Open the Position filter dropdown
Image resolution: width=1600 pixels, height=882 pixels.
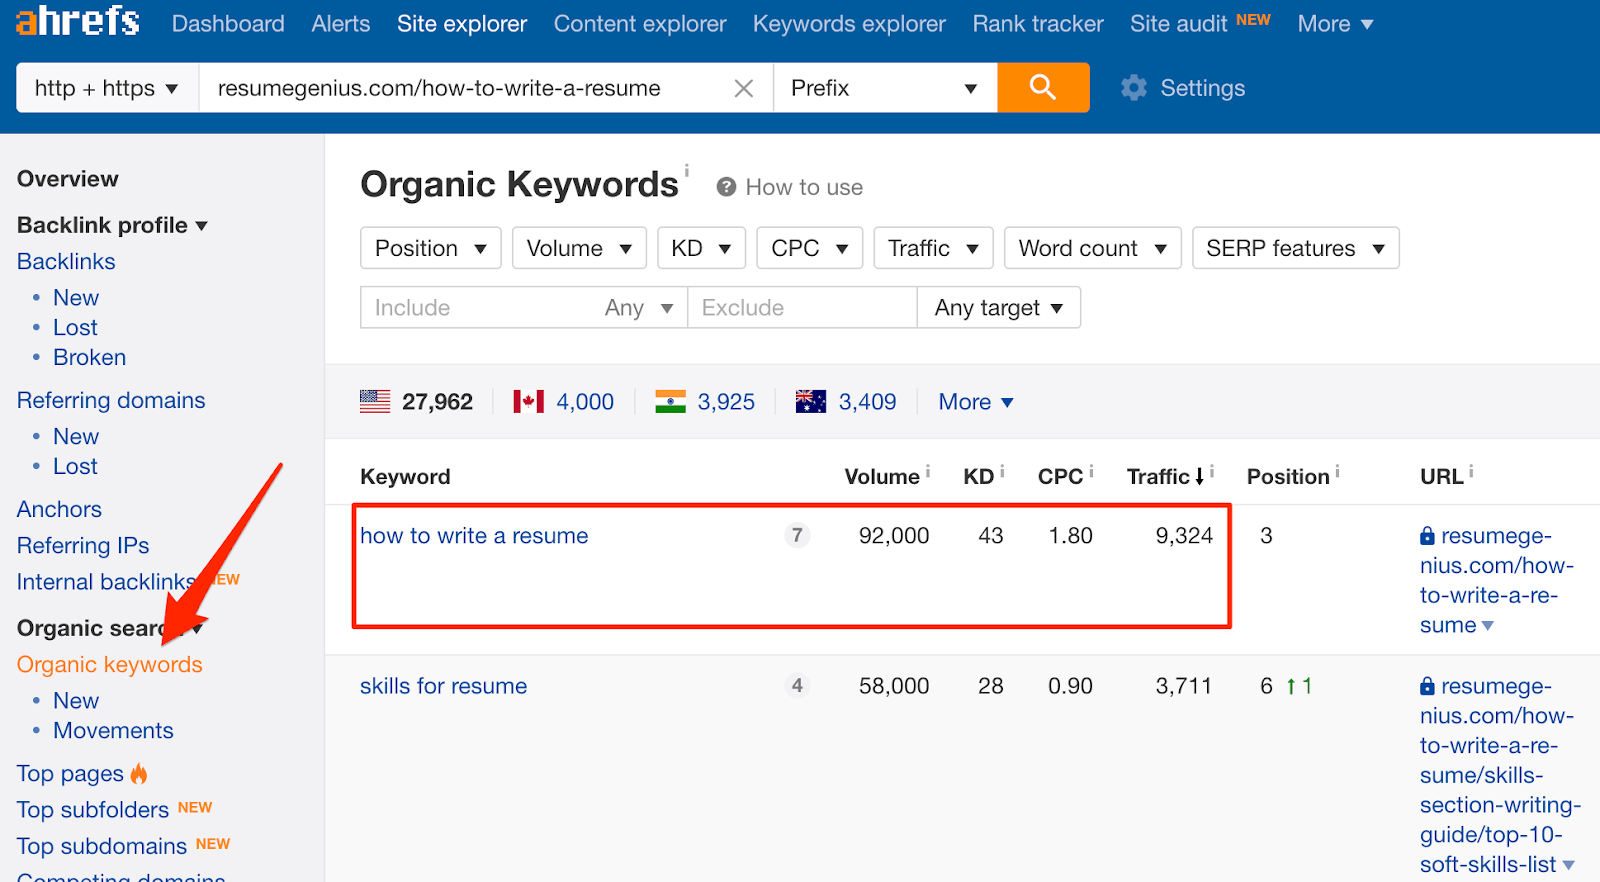click(x=431, y=248)
